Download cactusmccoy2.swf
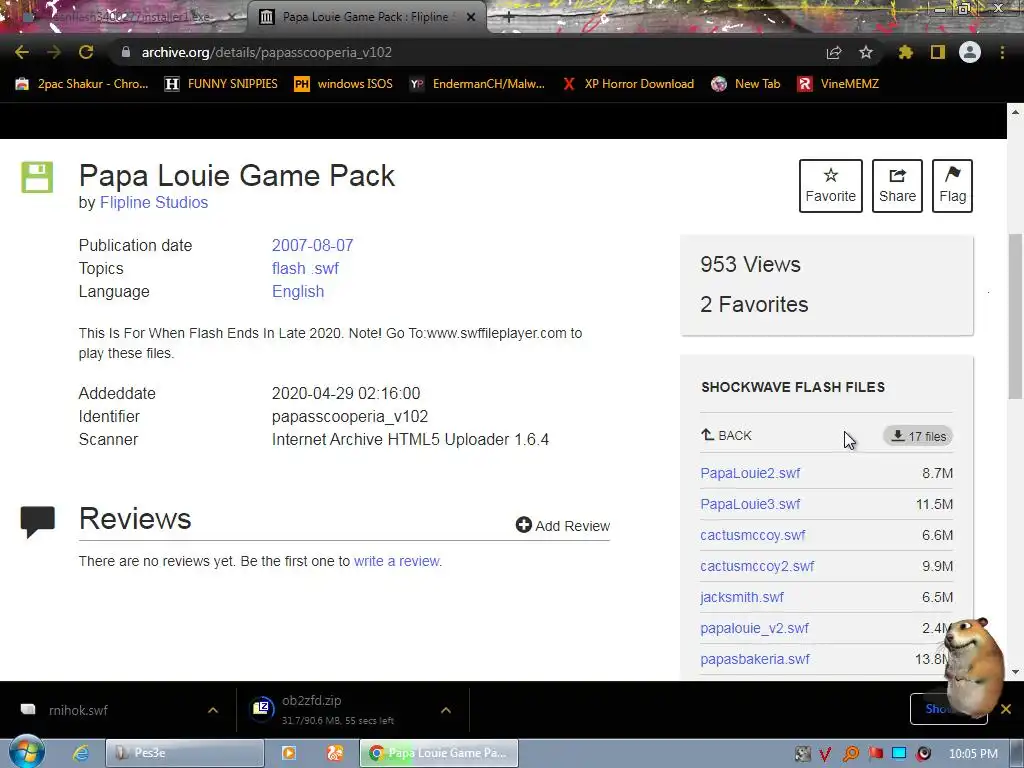Image resolution: width=1024 pixels, height=768 pixels. pos(757,566)
